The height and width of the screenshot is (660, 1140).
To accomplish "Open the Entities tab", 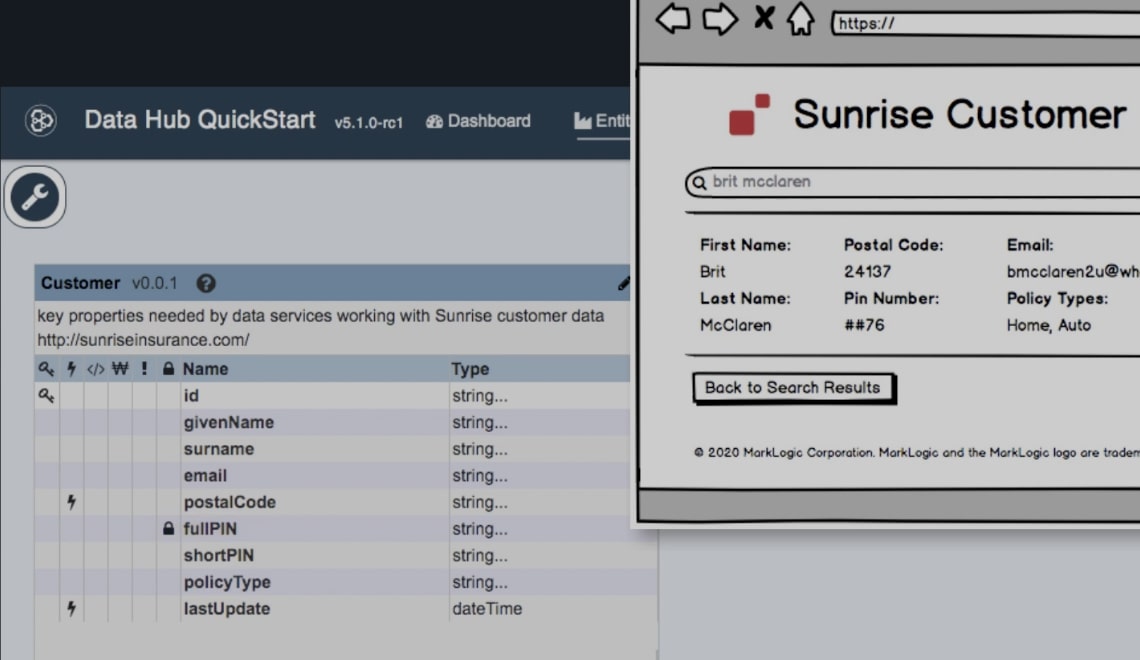I will [603, 121].
